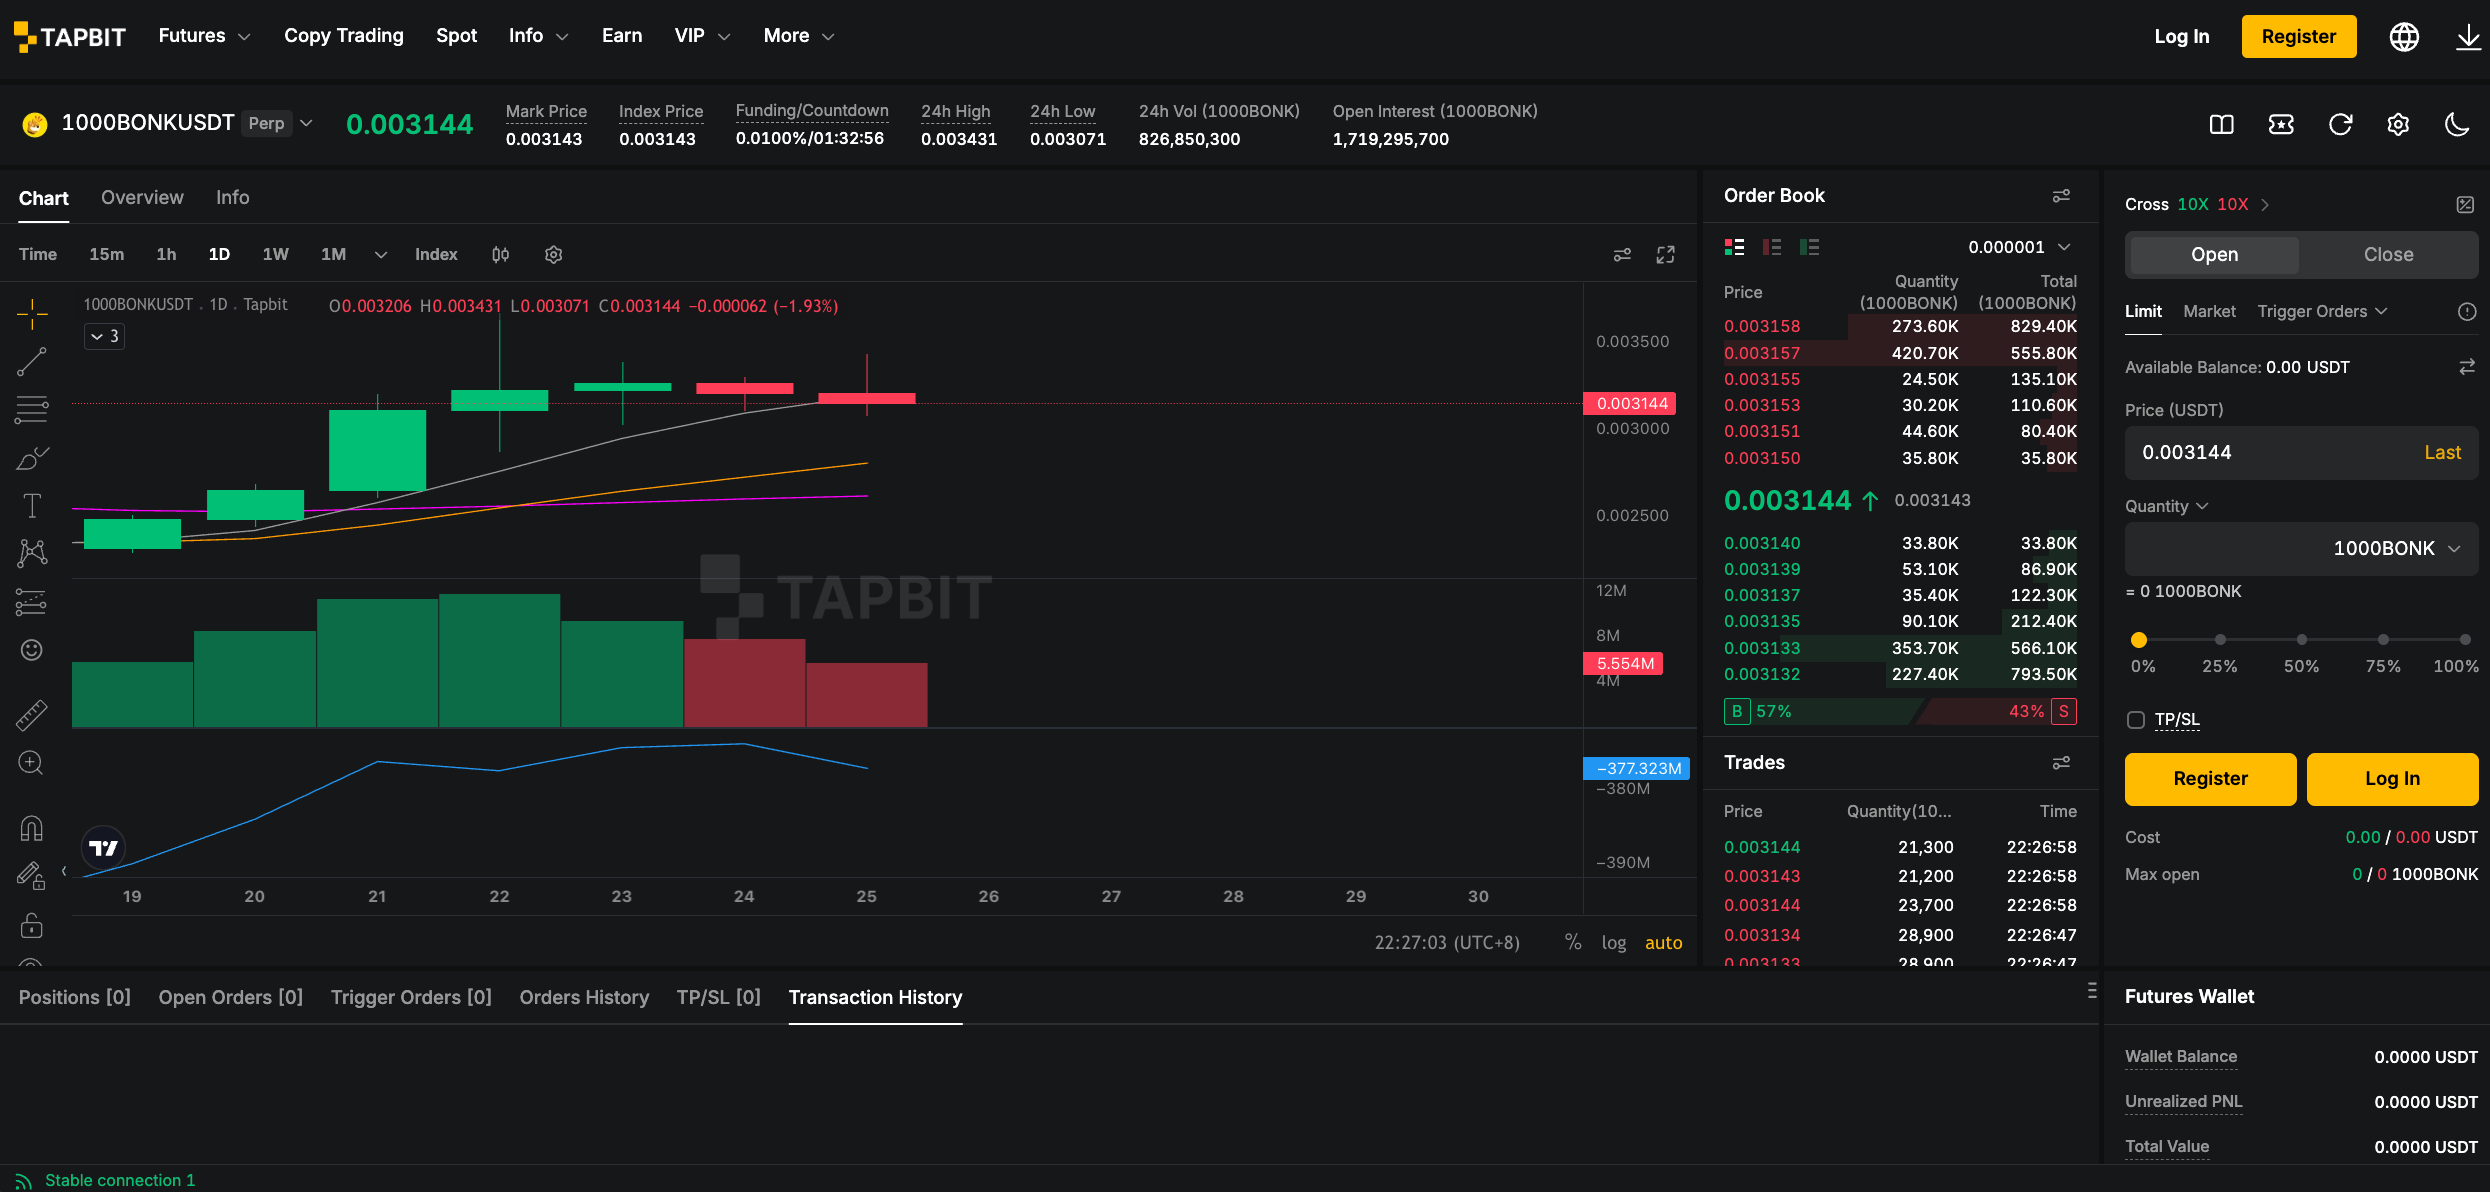The height and width of the screenshot is (1192, 2490).
Task: Open the calculator icon in order panel
Action: tap(2465, 204)
